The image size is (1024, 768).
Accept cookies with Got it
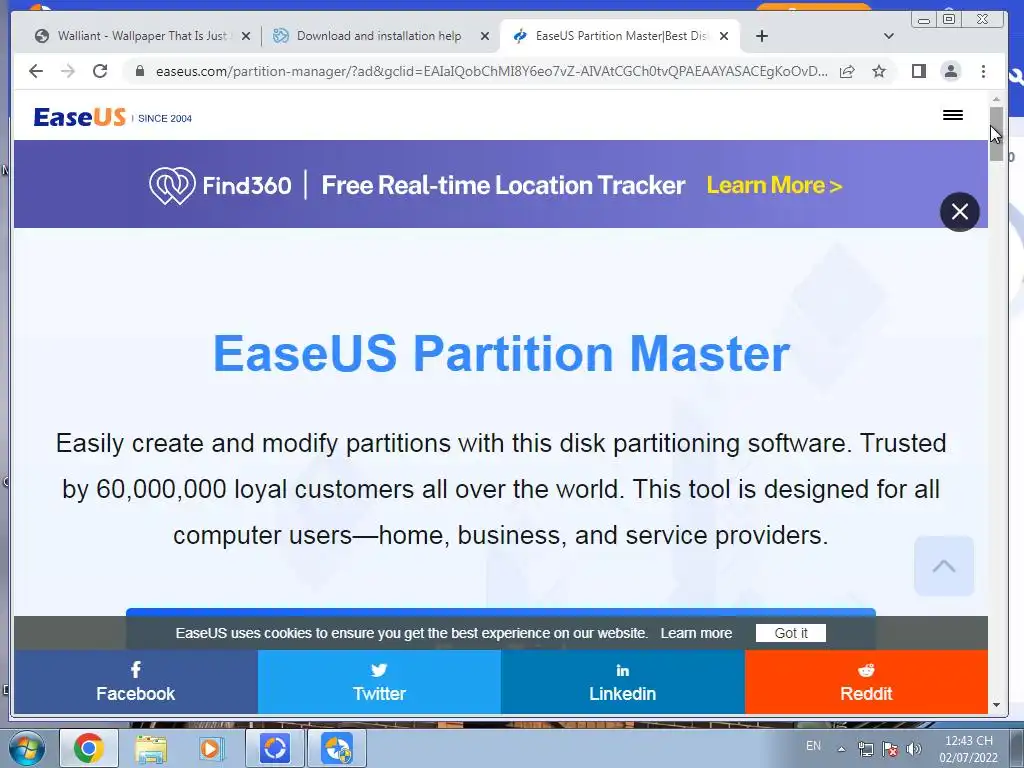pyautogui.click(x=791, y=633)
